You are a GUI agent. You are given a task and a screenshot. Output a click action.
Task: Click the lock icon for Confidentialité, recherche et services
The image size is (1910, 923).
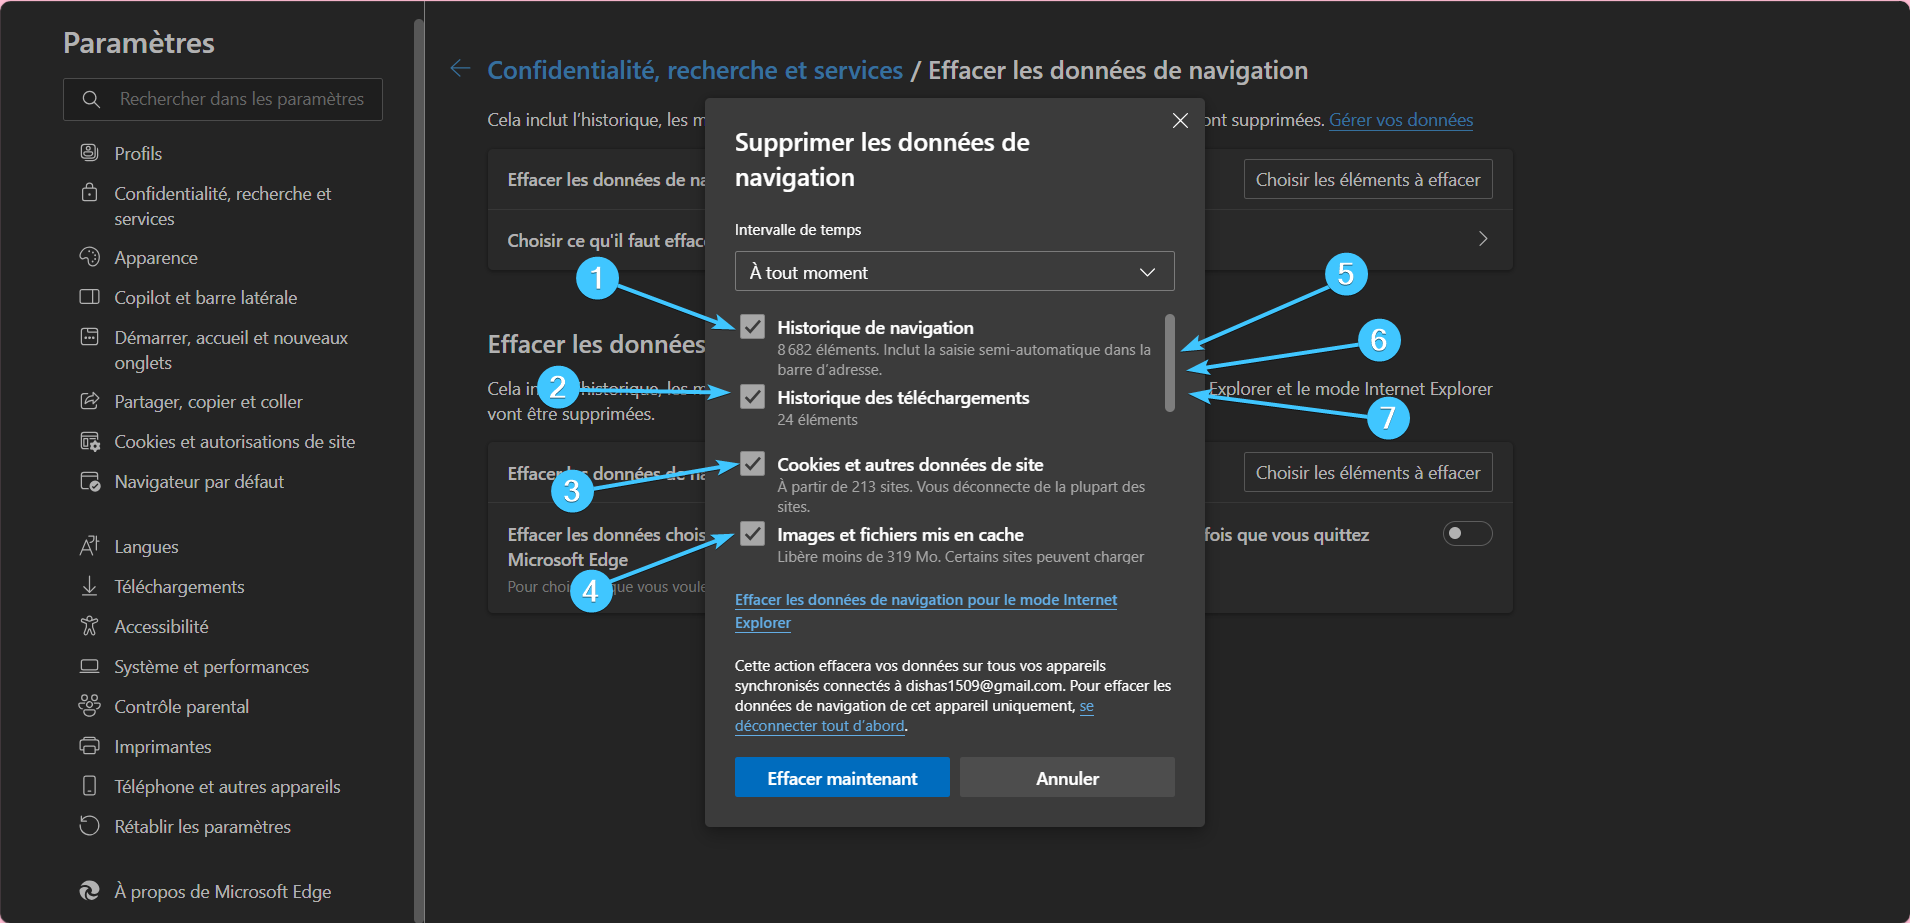click(90, 192)
